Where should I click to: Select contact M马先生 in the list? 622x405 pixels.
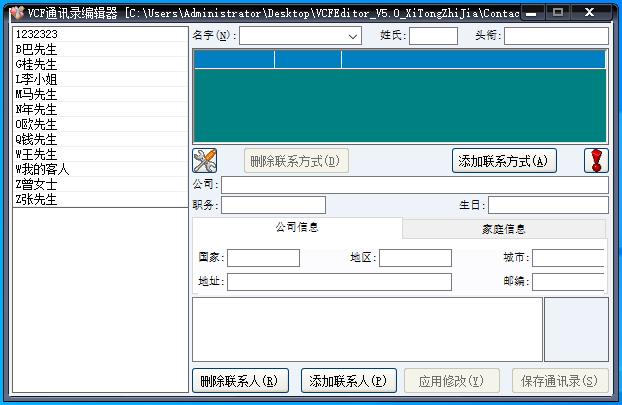100,94
